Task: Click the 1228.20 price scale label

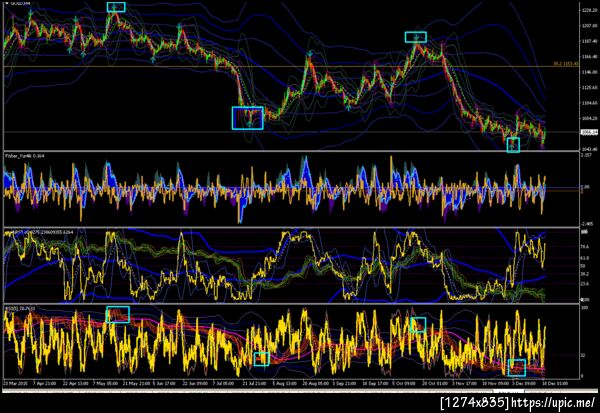Action: (x=589, y=10)
